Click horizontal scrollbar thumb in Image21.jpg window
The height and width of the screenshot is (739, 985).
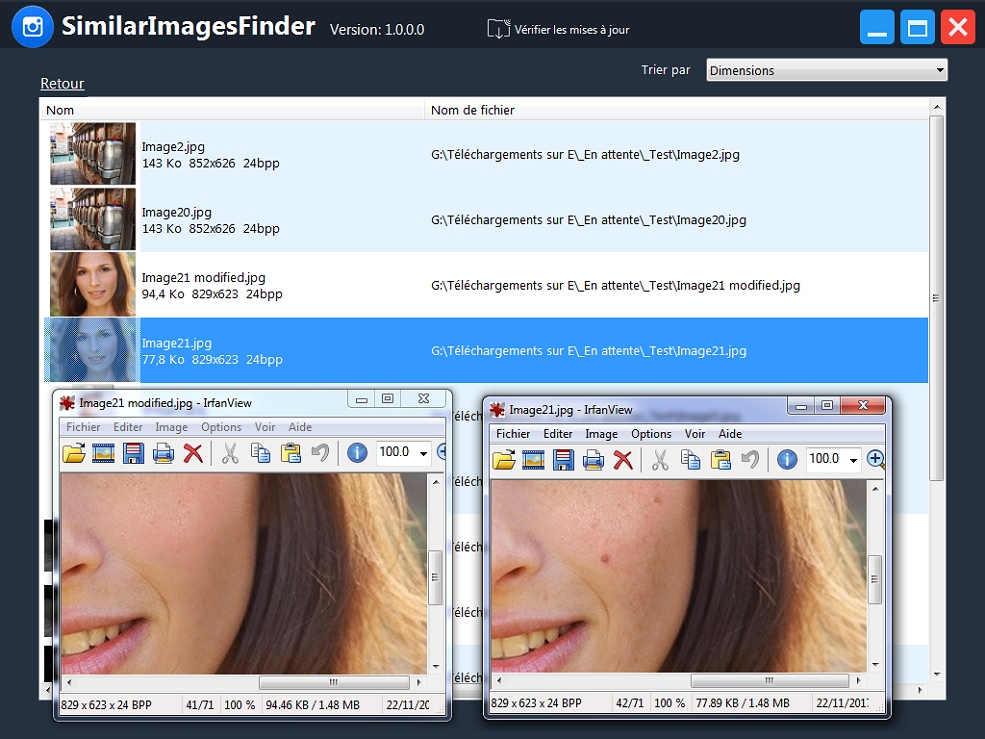(x=770, y=680)
